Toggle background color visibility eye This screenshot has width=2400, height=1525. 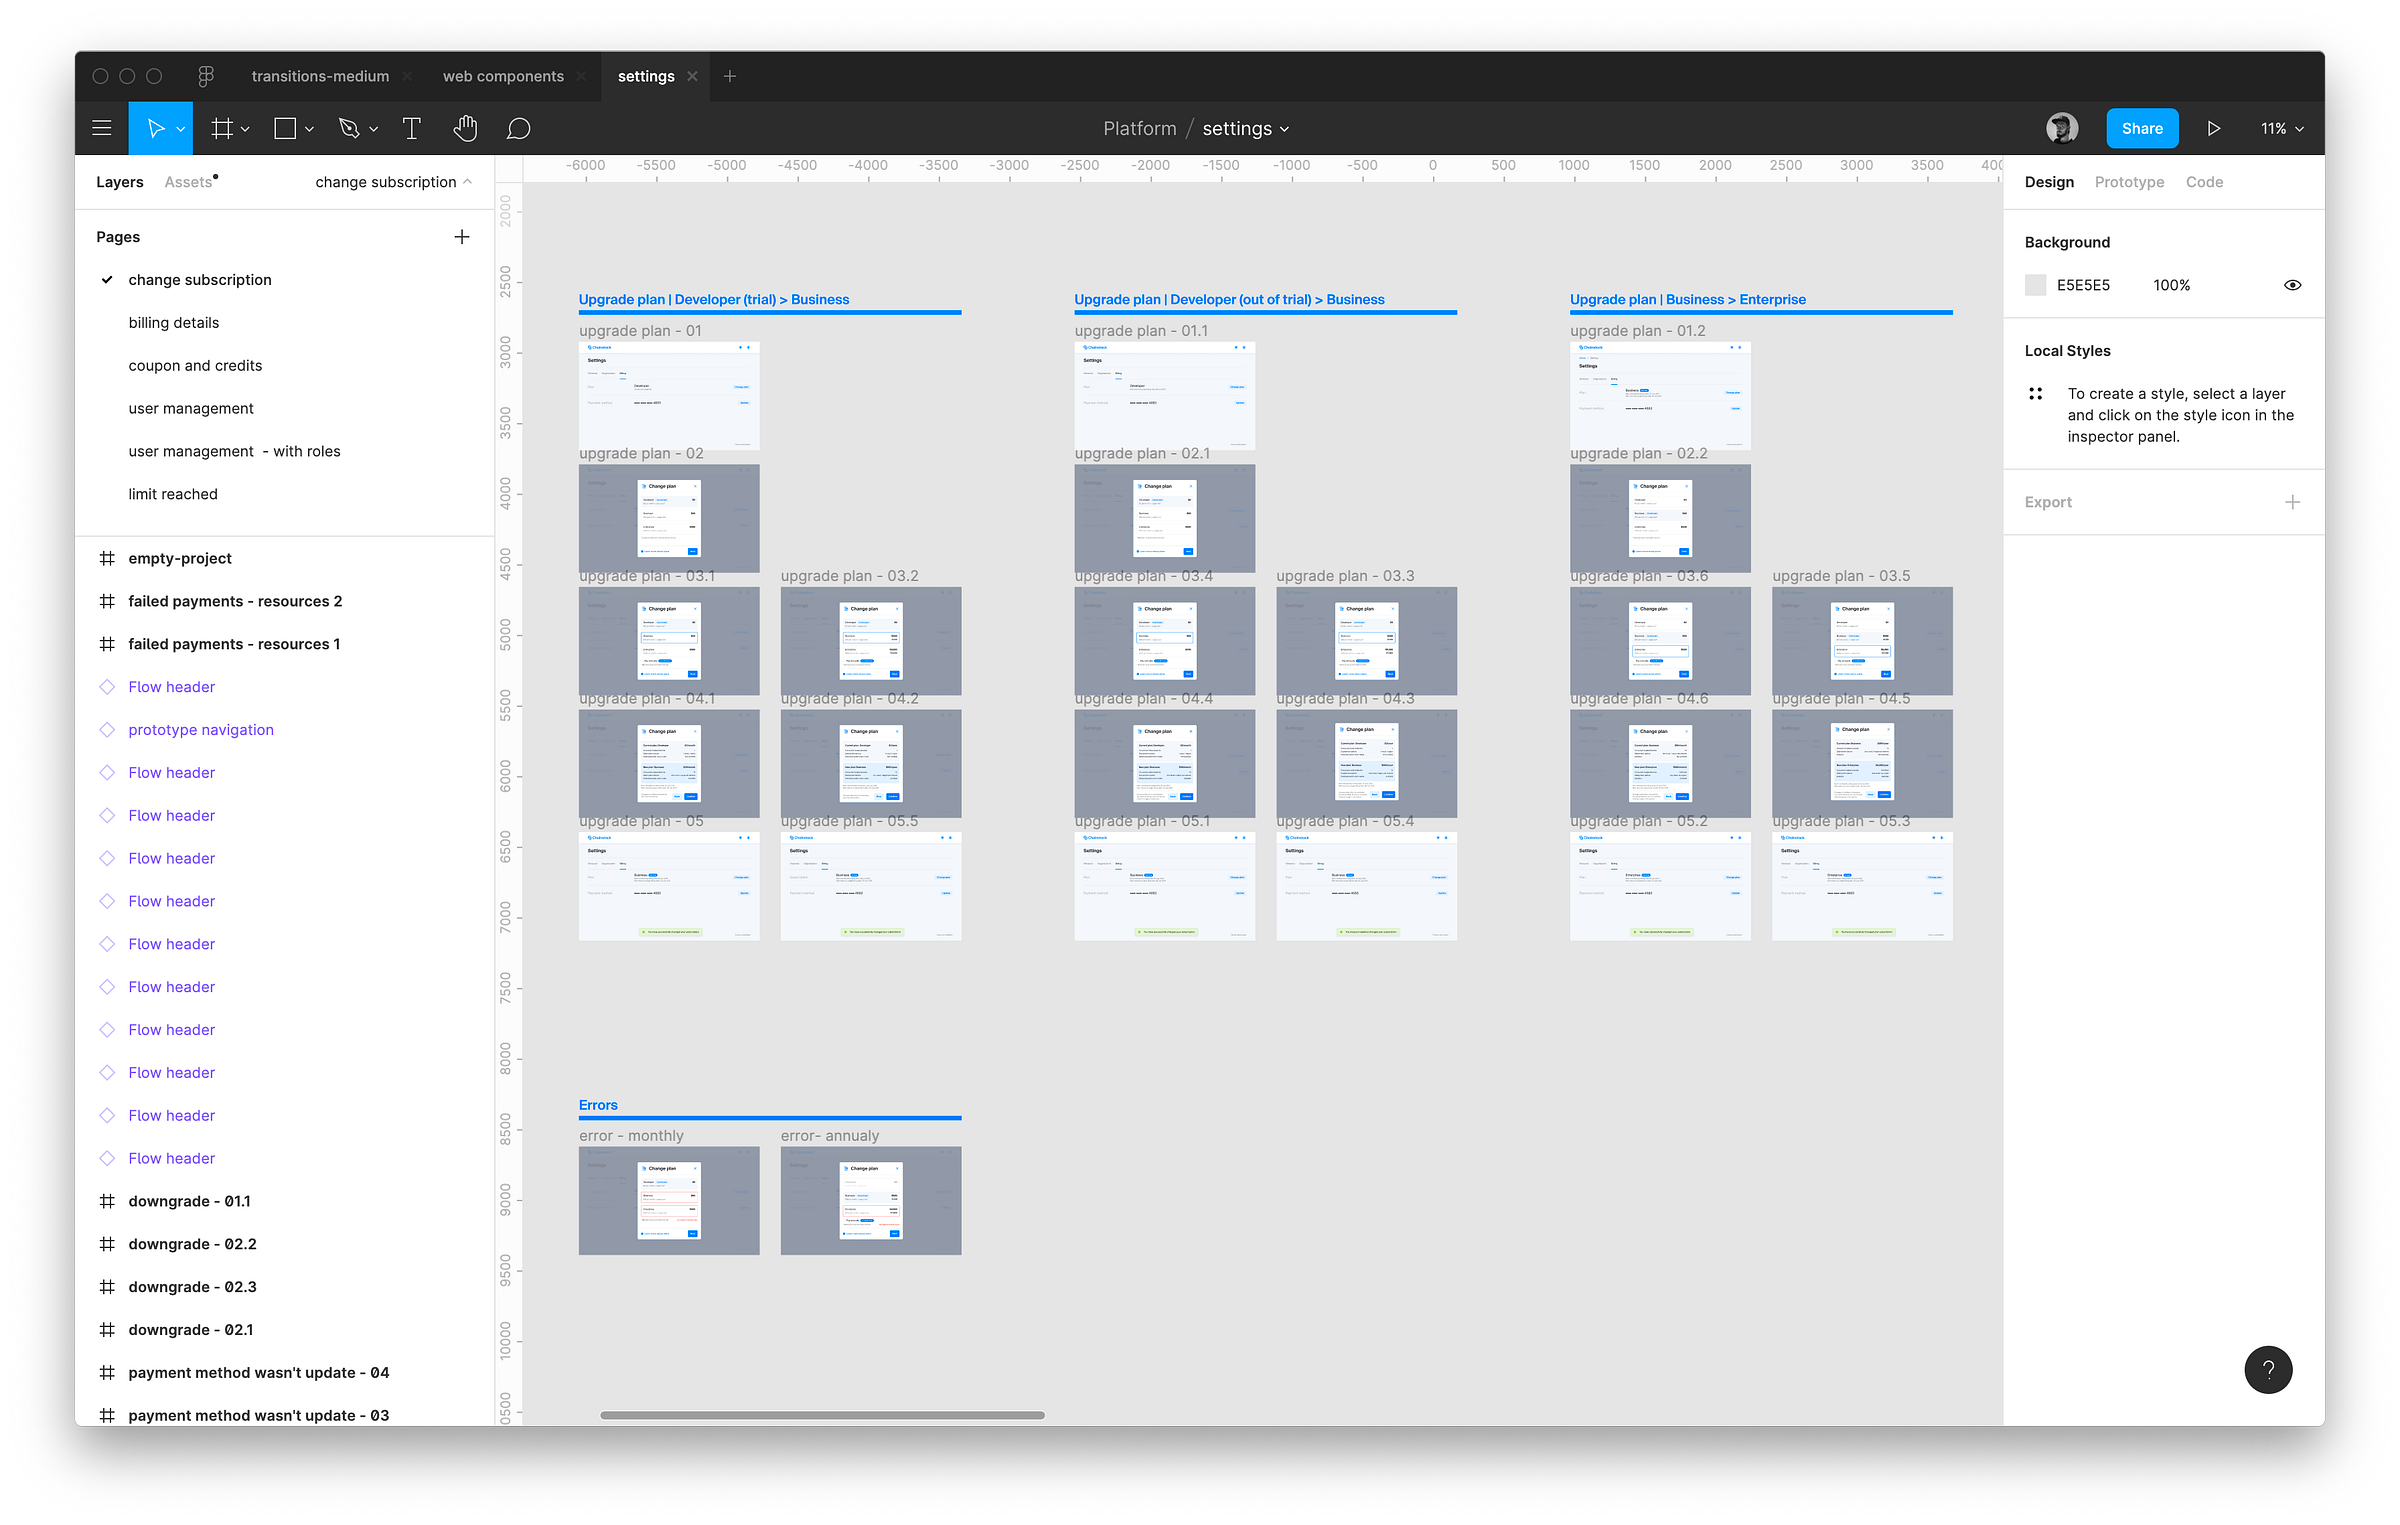pos(2292,285)
